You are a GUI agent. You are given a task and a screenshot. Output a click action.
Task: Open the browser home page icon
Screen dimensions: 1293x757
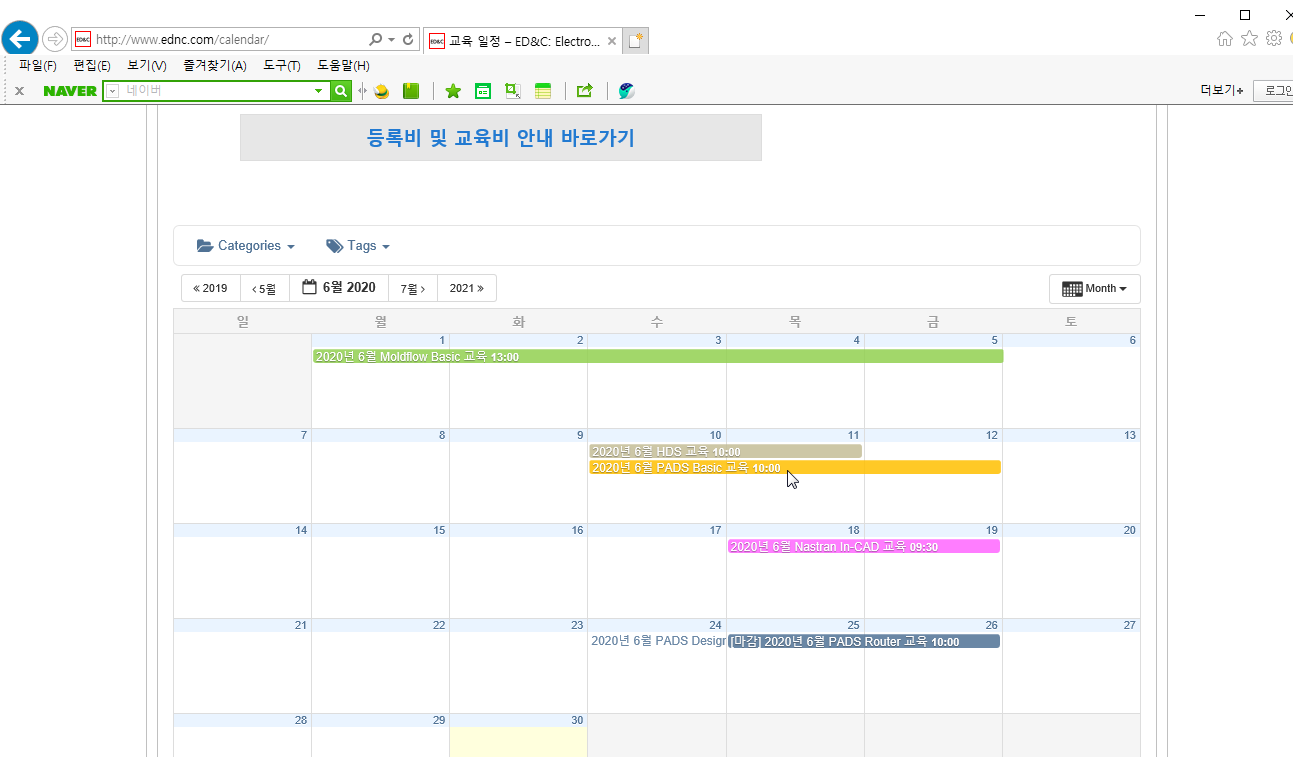1225,39
